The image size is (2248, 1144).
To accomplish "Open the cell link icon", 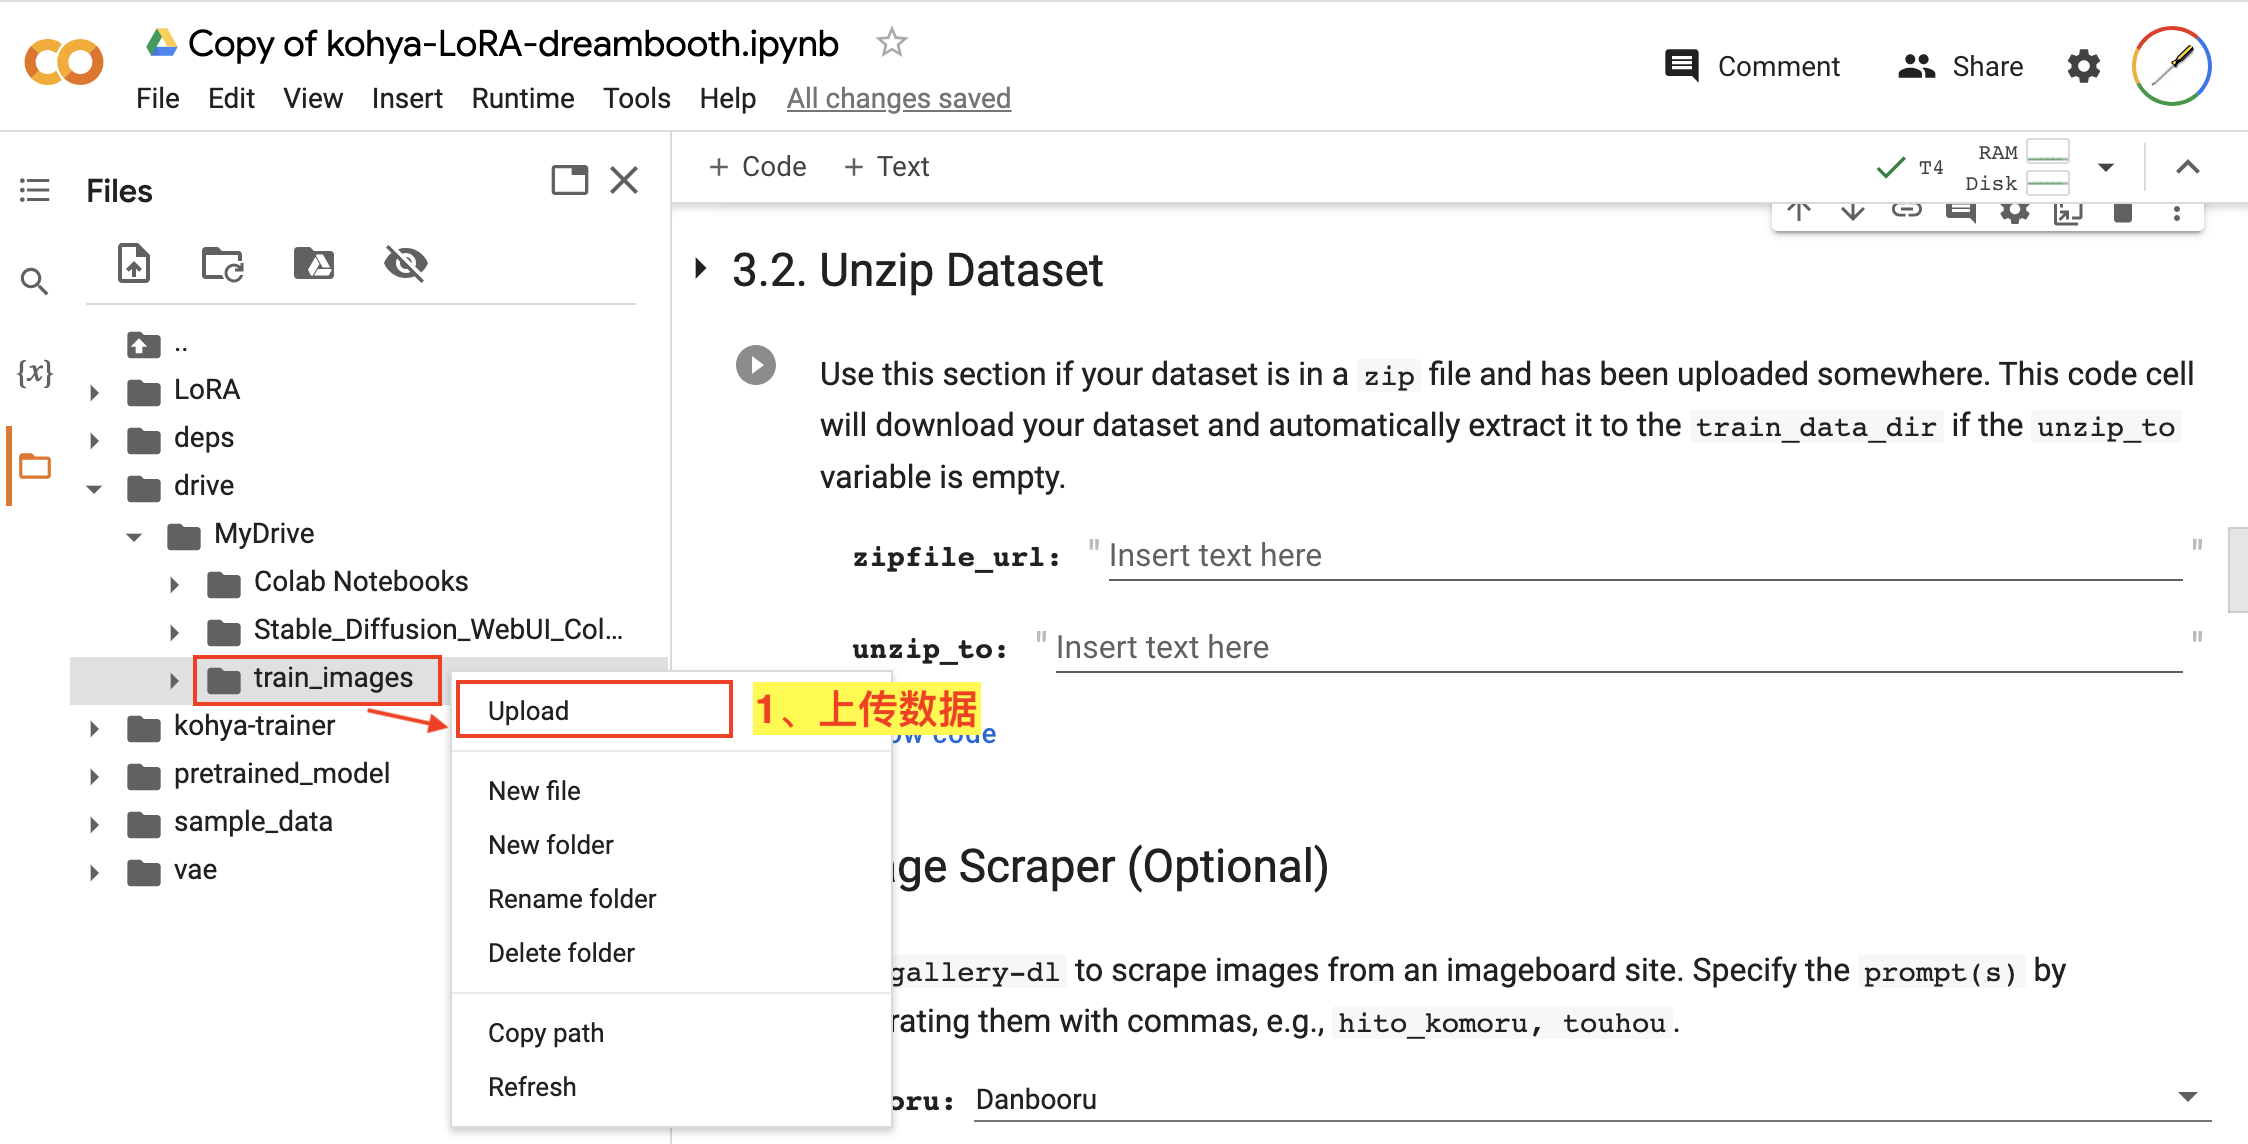I will (x=1907, y=211).
